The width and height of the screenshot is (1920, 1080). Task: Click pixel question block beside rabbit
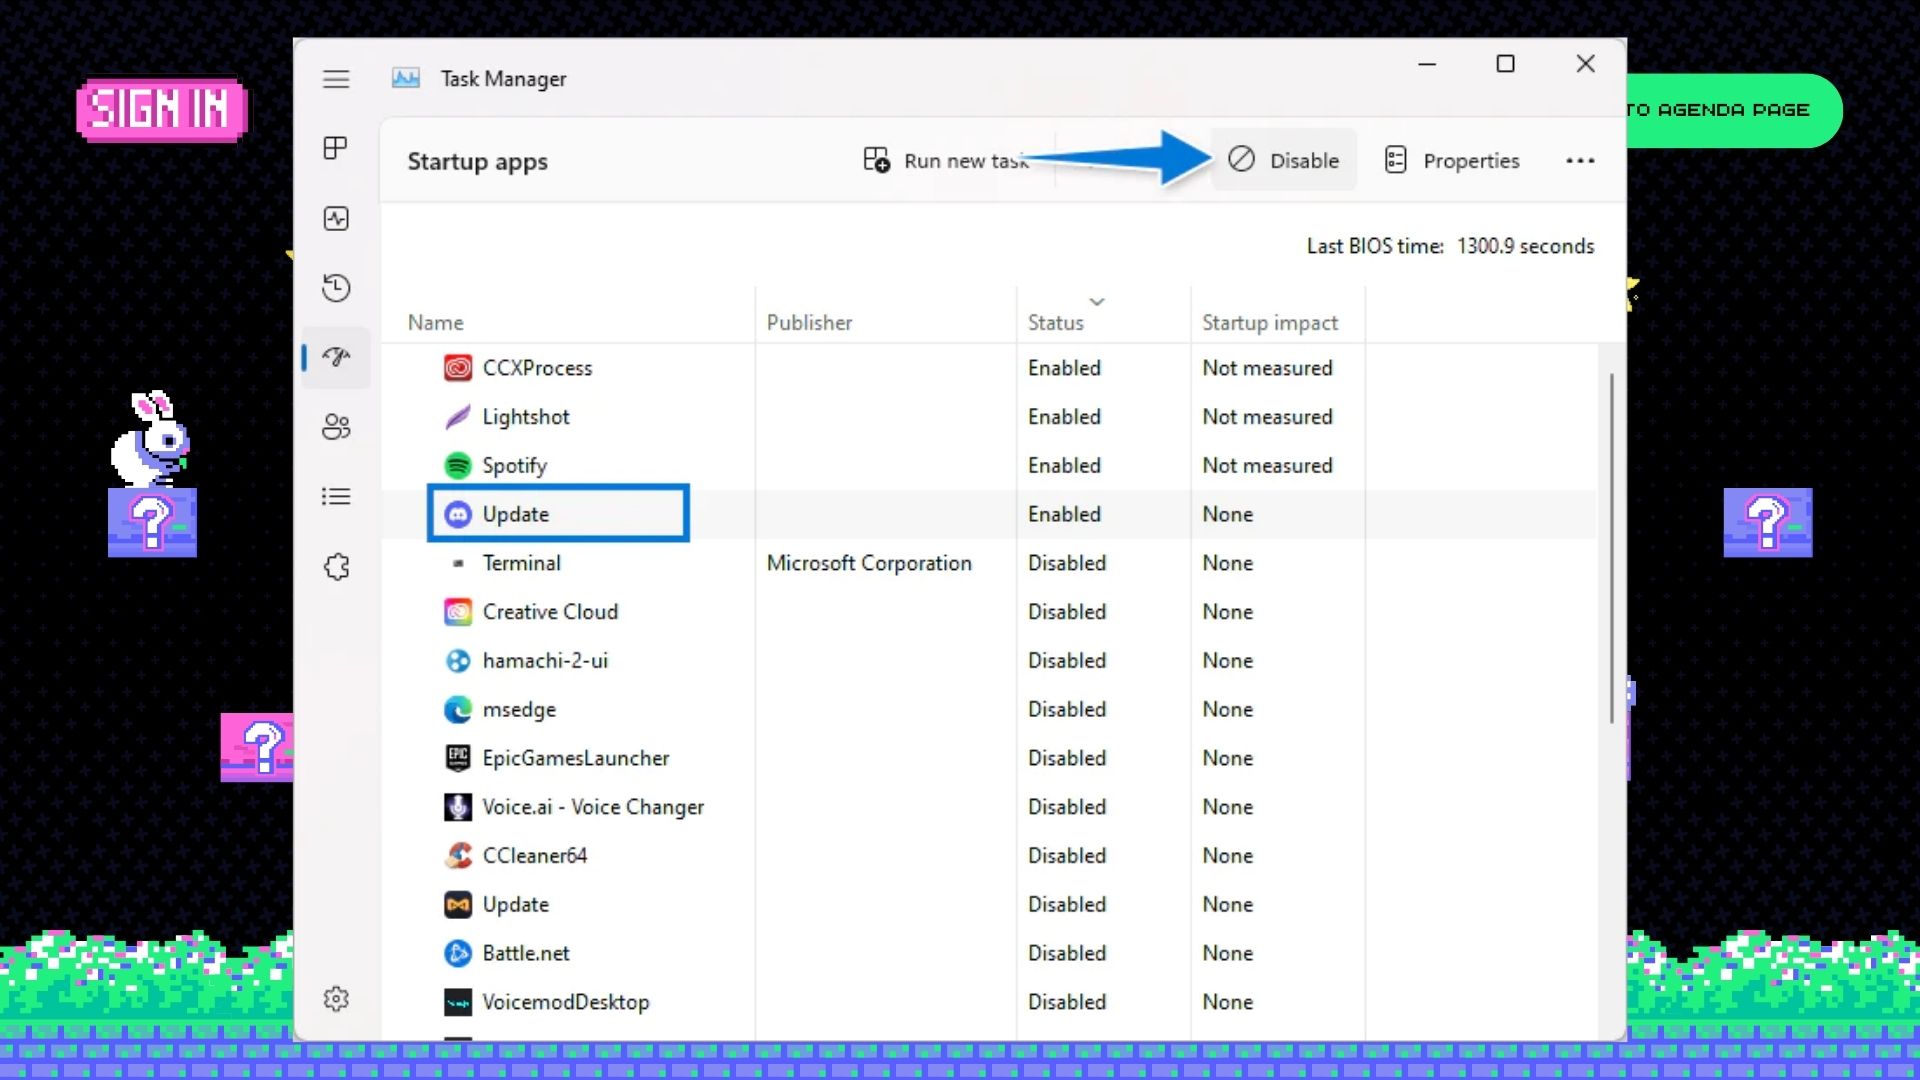152,522
